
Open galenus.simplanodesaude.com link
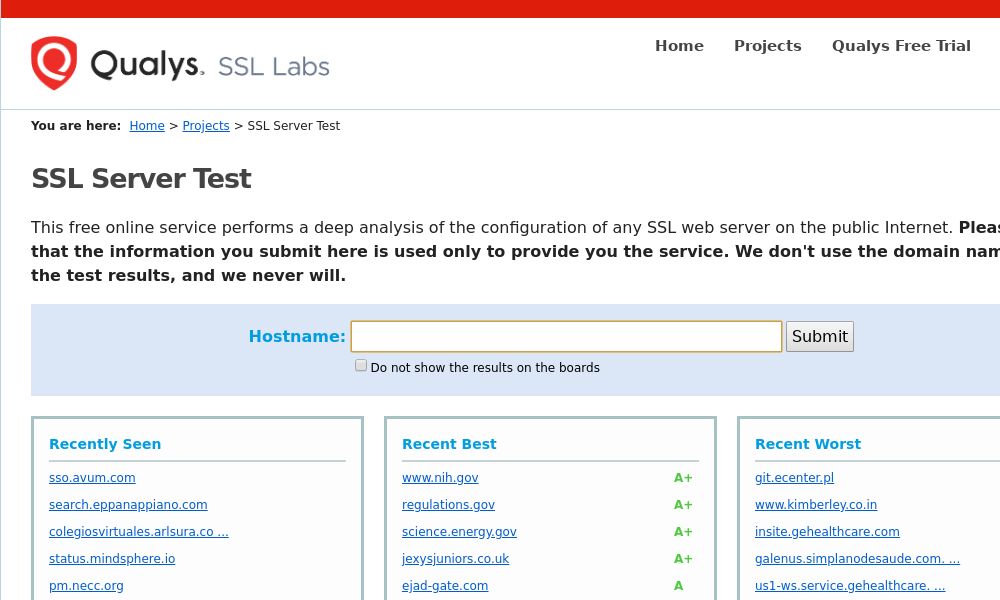pyautogui.click(x=857, y=559)
